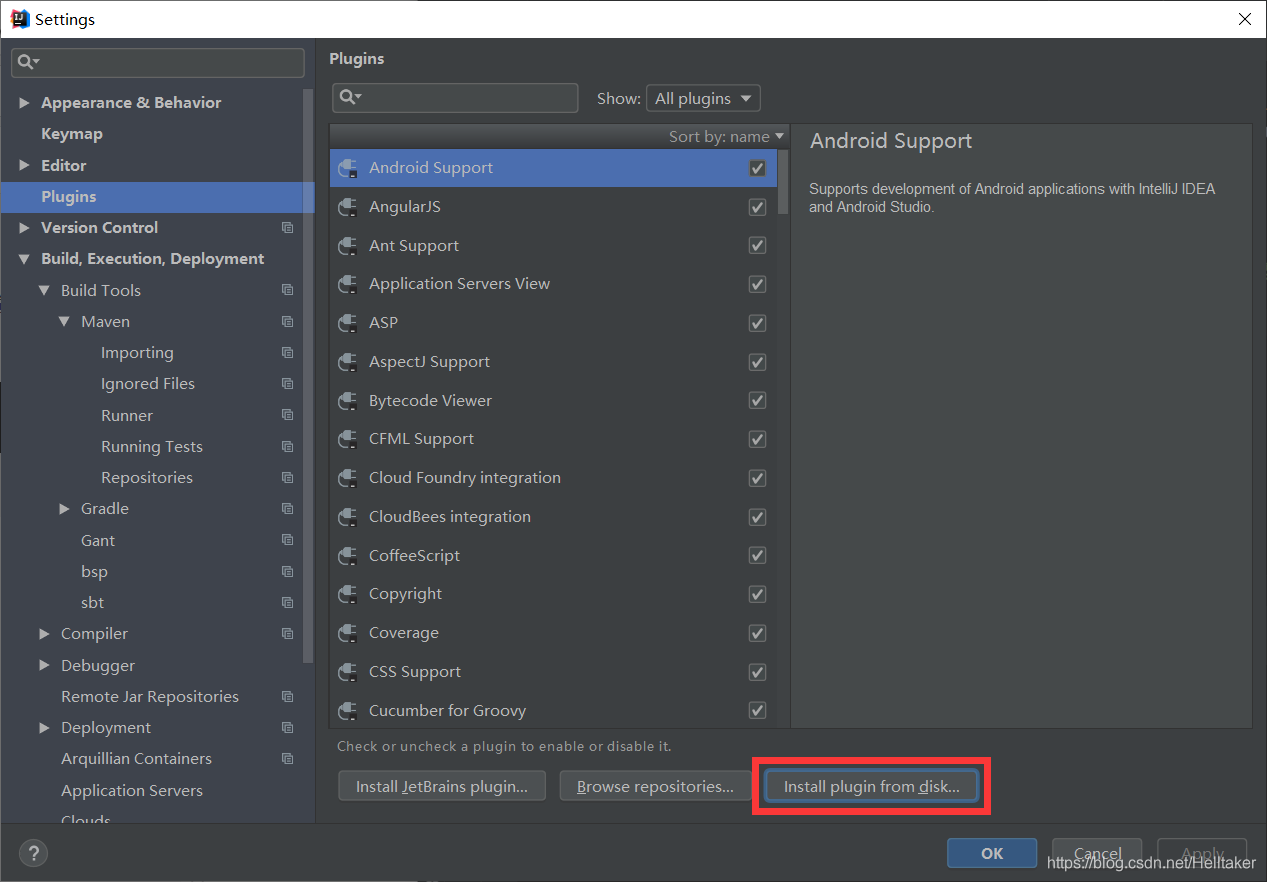Click the CloudBees integration plugin icon

coord(348,517)
